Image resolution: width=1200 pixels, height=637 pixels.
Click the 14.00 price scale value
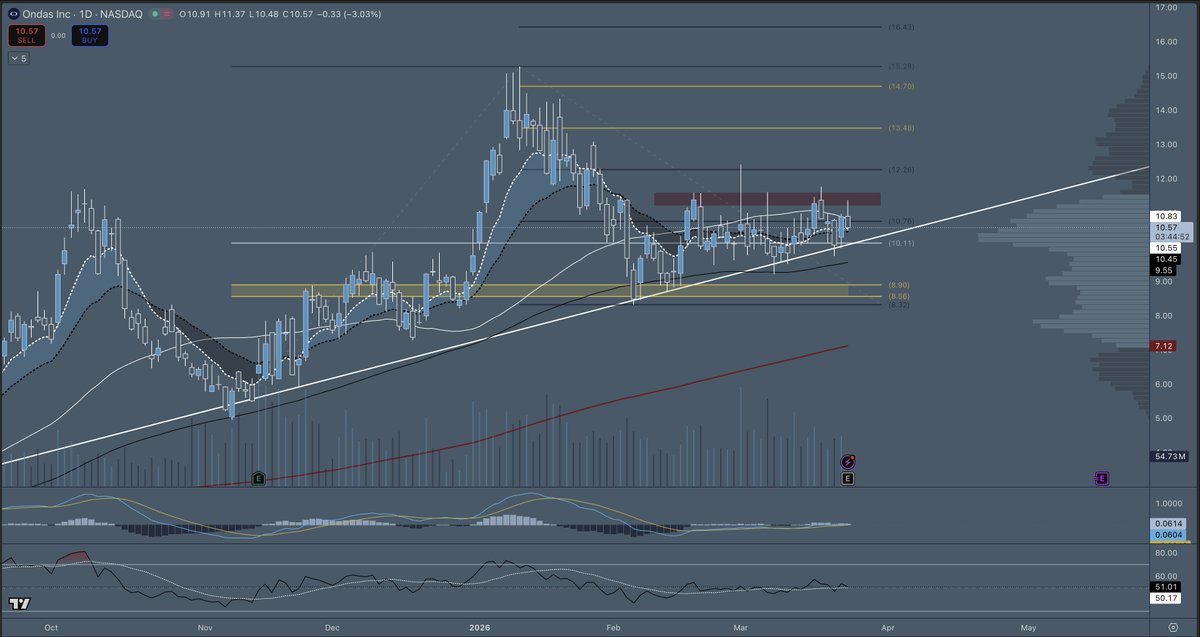tap(1166, 110)
